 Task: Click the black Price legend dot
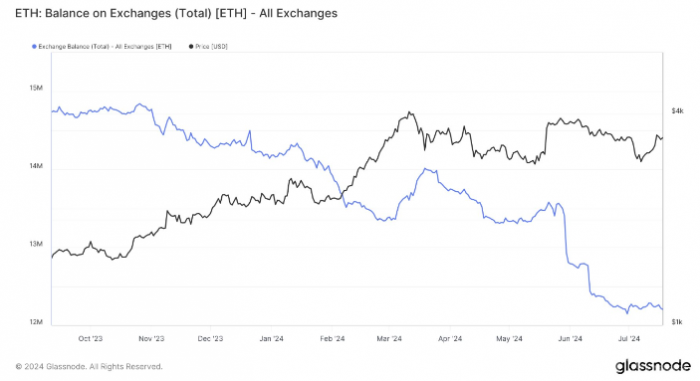point(191,46)
